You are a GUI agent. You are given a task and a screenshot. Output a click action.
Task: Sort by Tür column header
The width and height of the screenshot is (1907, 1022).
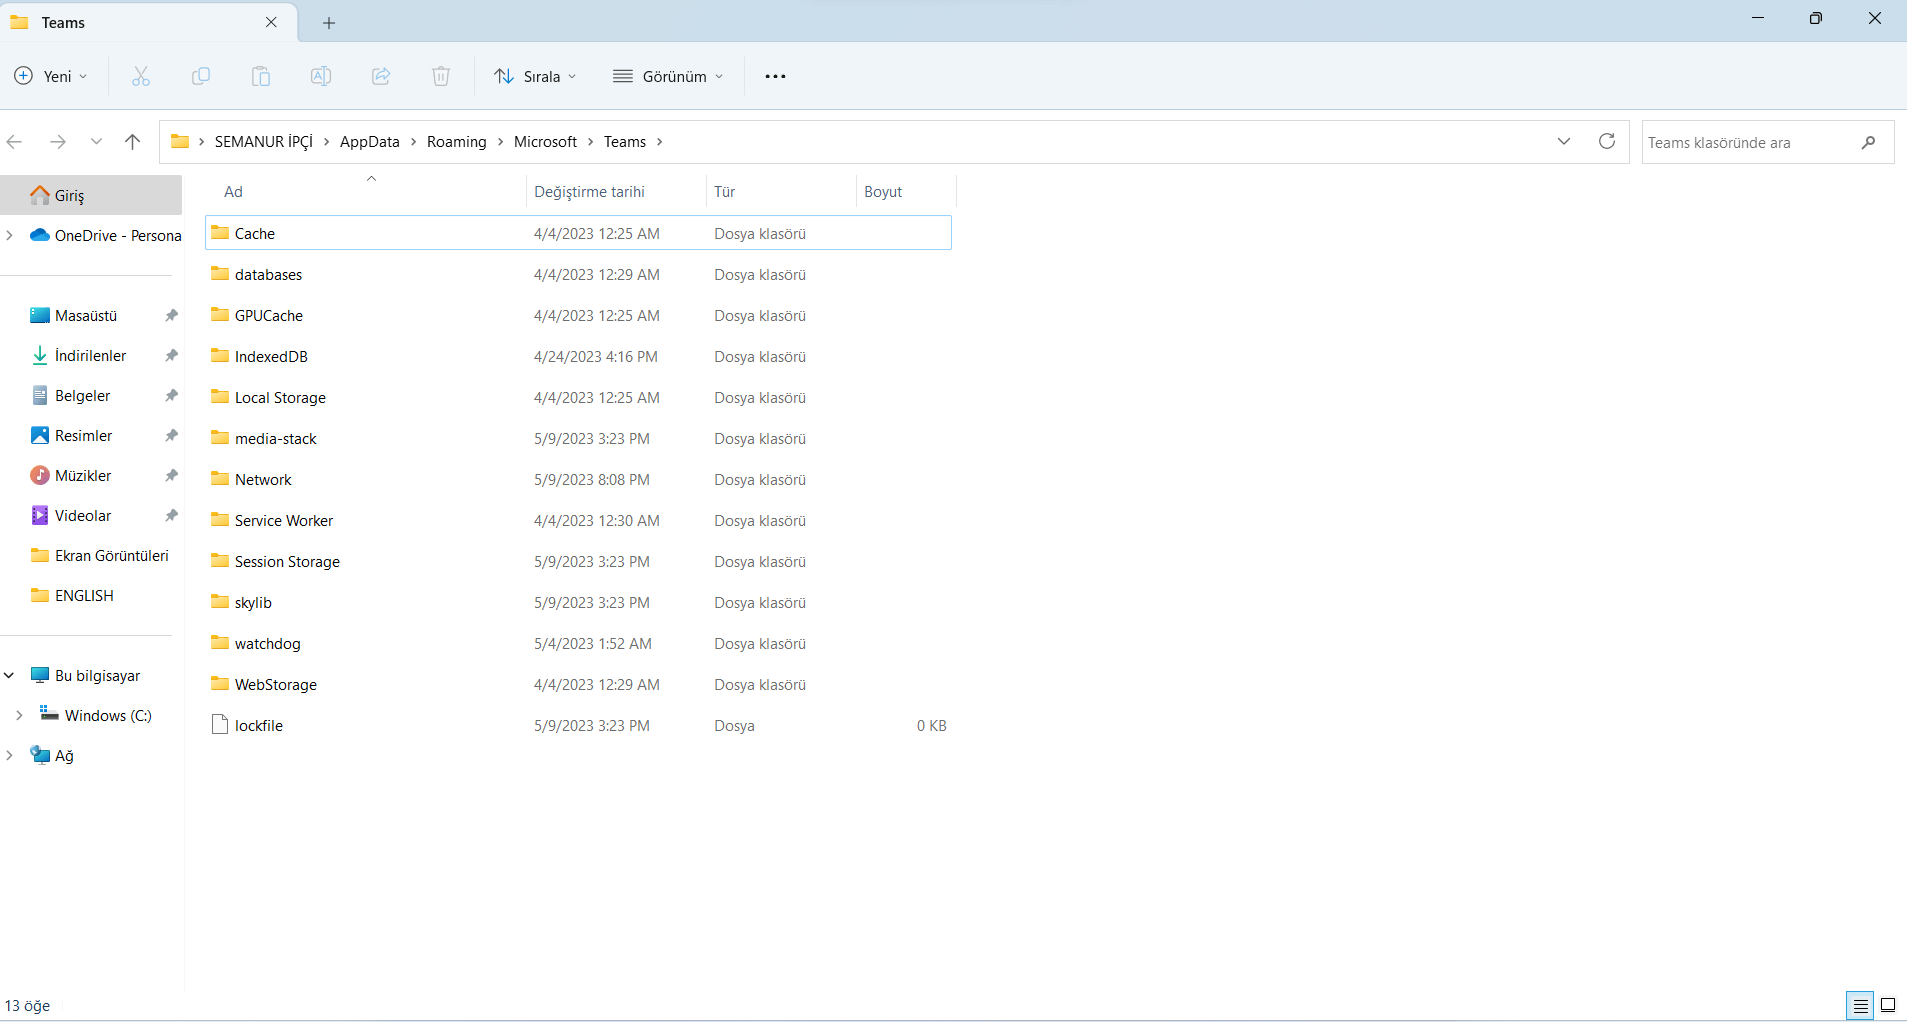pyautogui.click(x=781, y=192)
